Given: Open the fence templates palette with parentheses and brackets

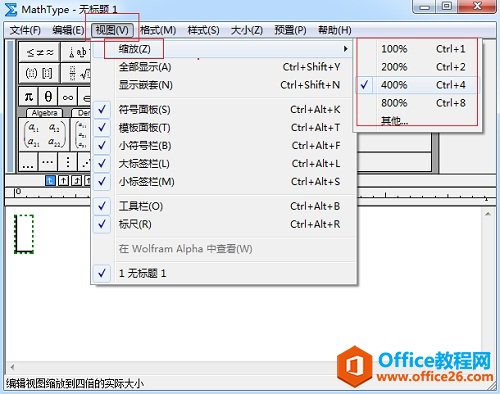Looking at the screenshot, I should click(40, 73).
